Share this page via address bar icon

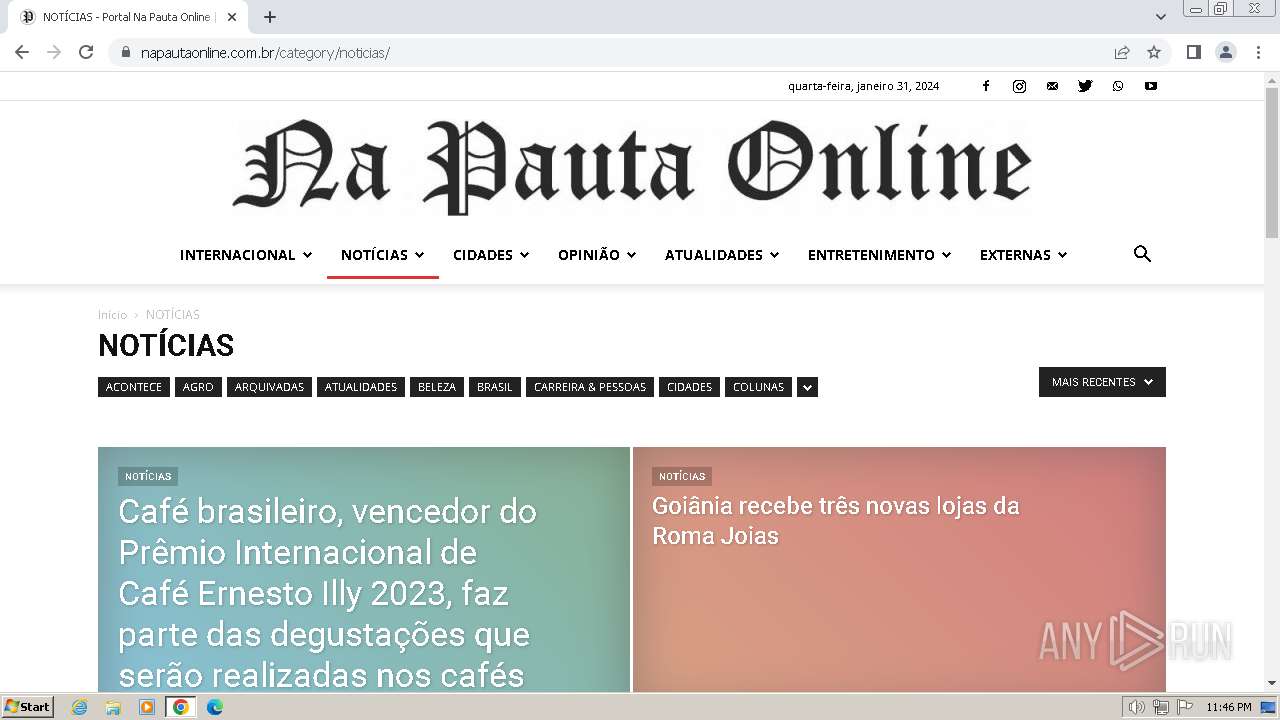click(1122, 52)
